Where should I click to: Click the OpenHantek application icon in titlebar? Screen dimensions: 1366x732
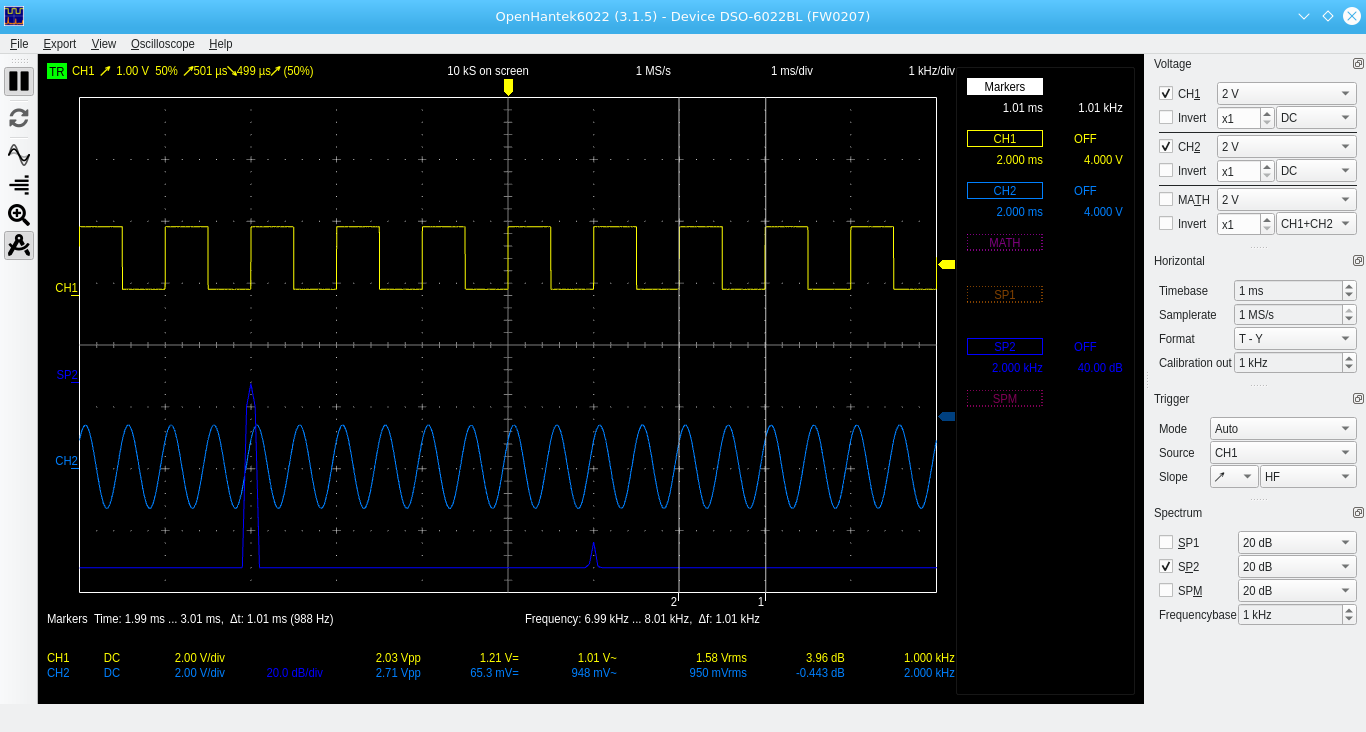click(x=12, y=15)
